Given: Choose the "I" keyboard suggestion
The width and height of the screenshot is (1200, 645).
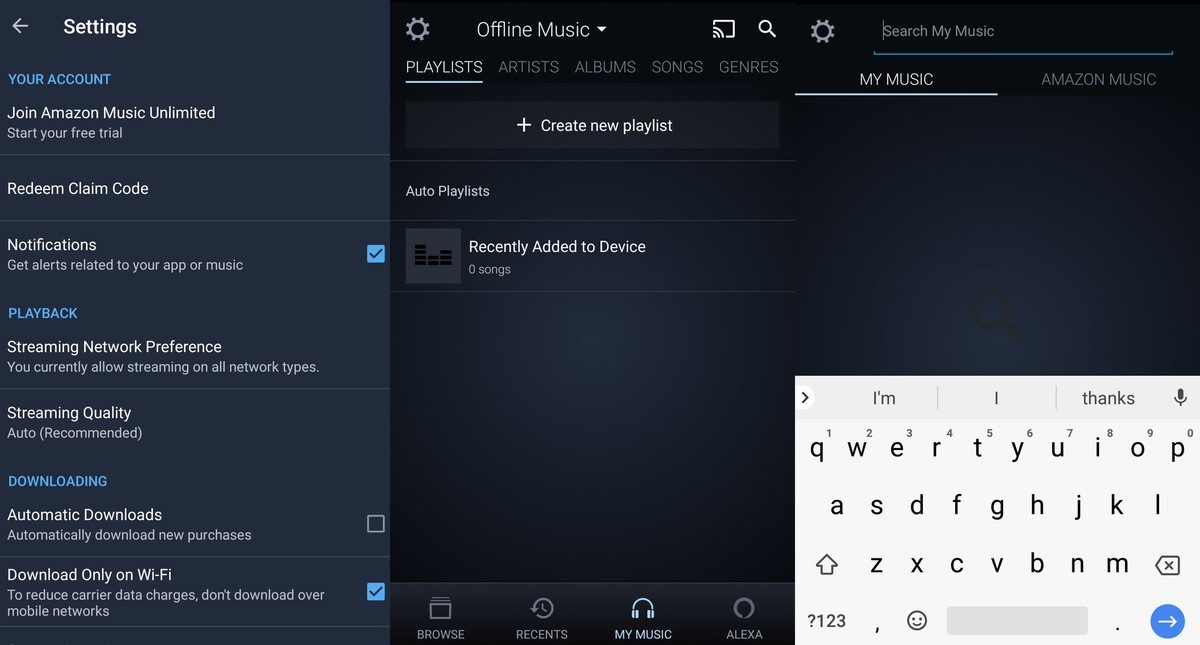Looking at the screenshot, I should point(996,398).
